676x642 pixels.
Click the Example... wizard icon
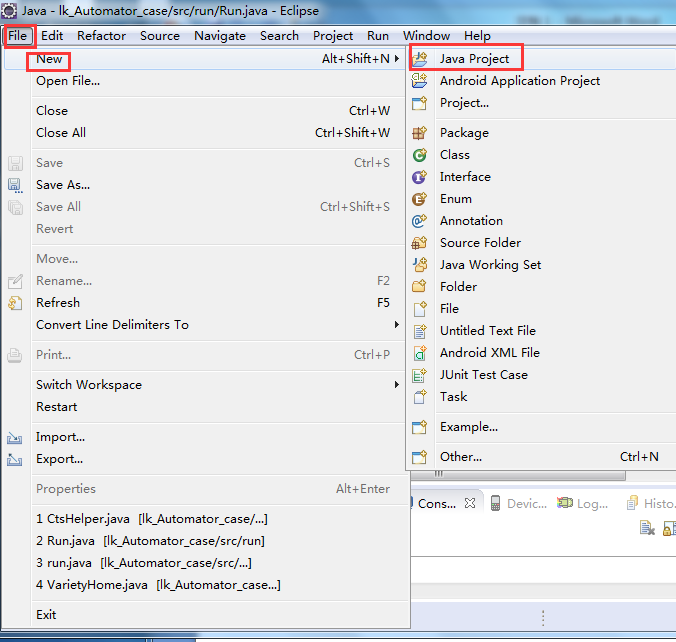(419, 427)
